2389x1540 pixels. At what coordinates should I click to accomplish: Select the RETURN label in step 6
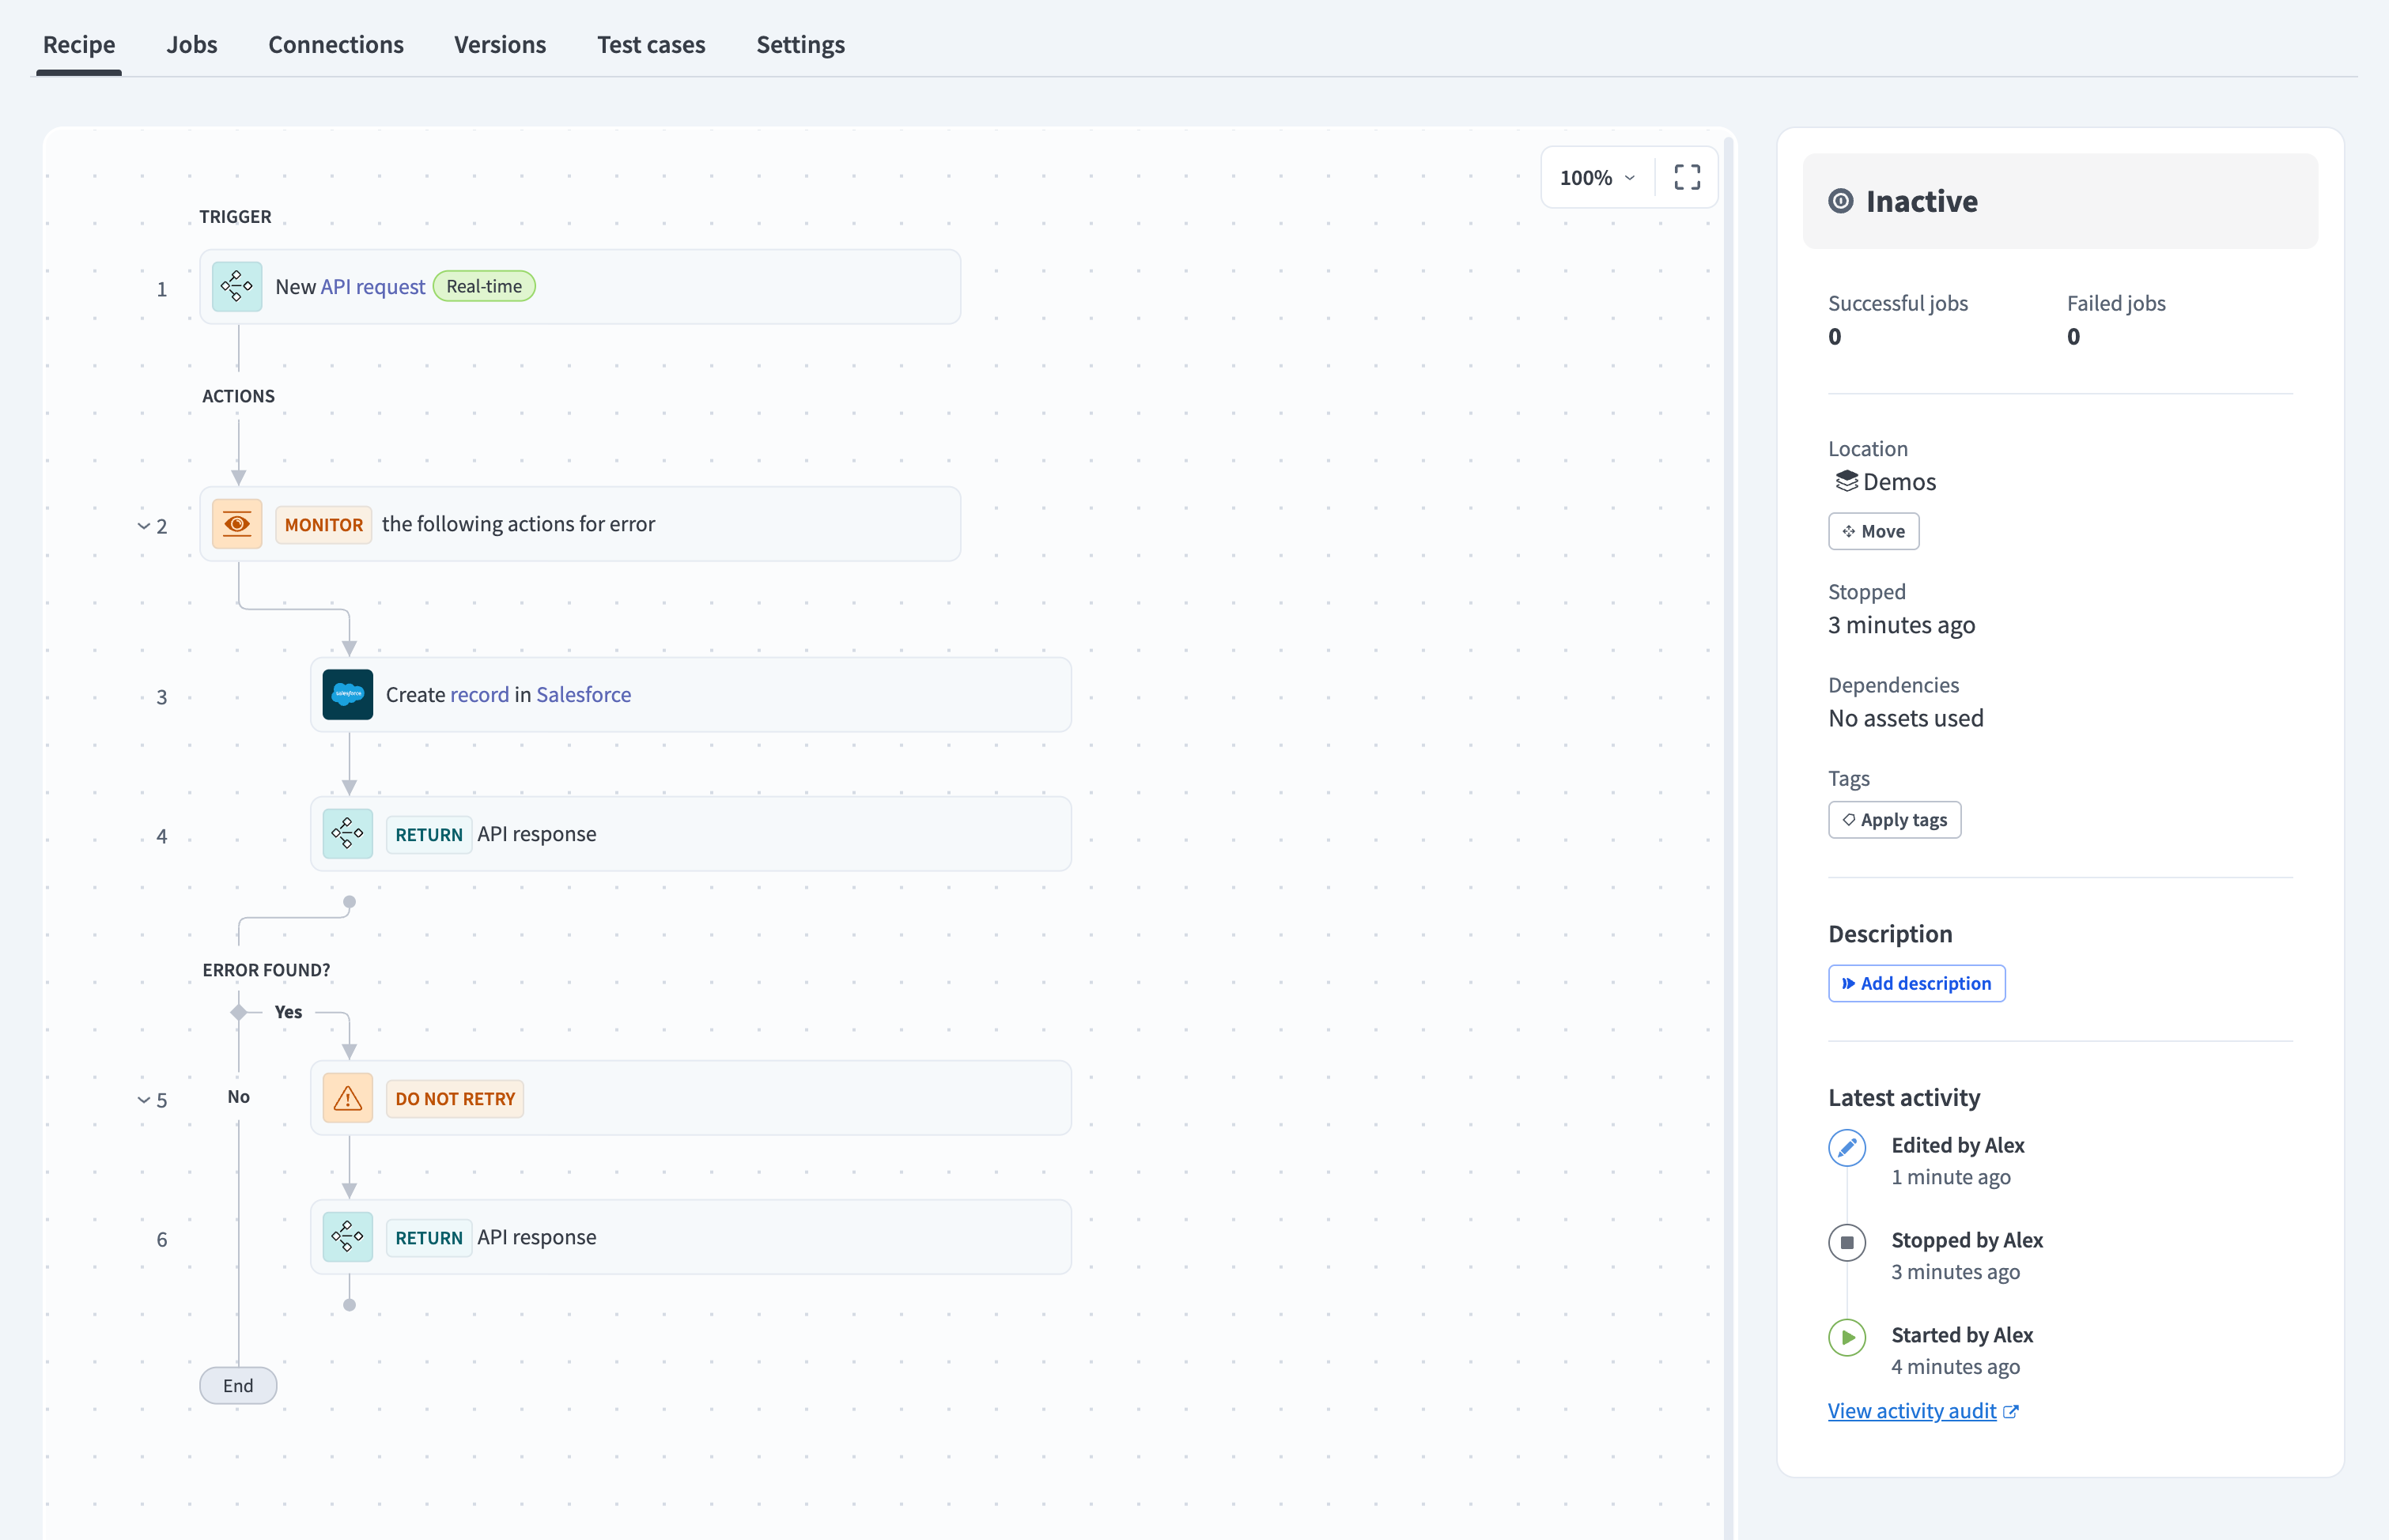(429, 1238)
